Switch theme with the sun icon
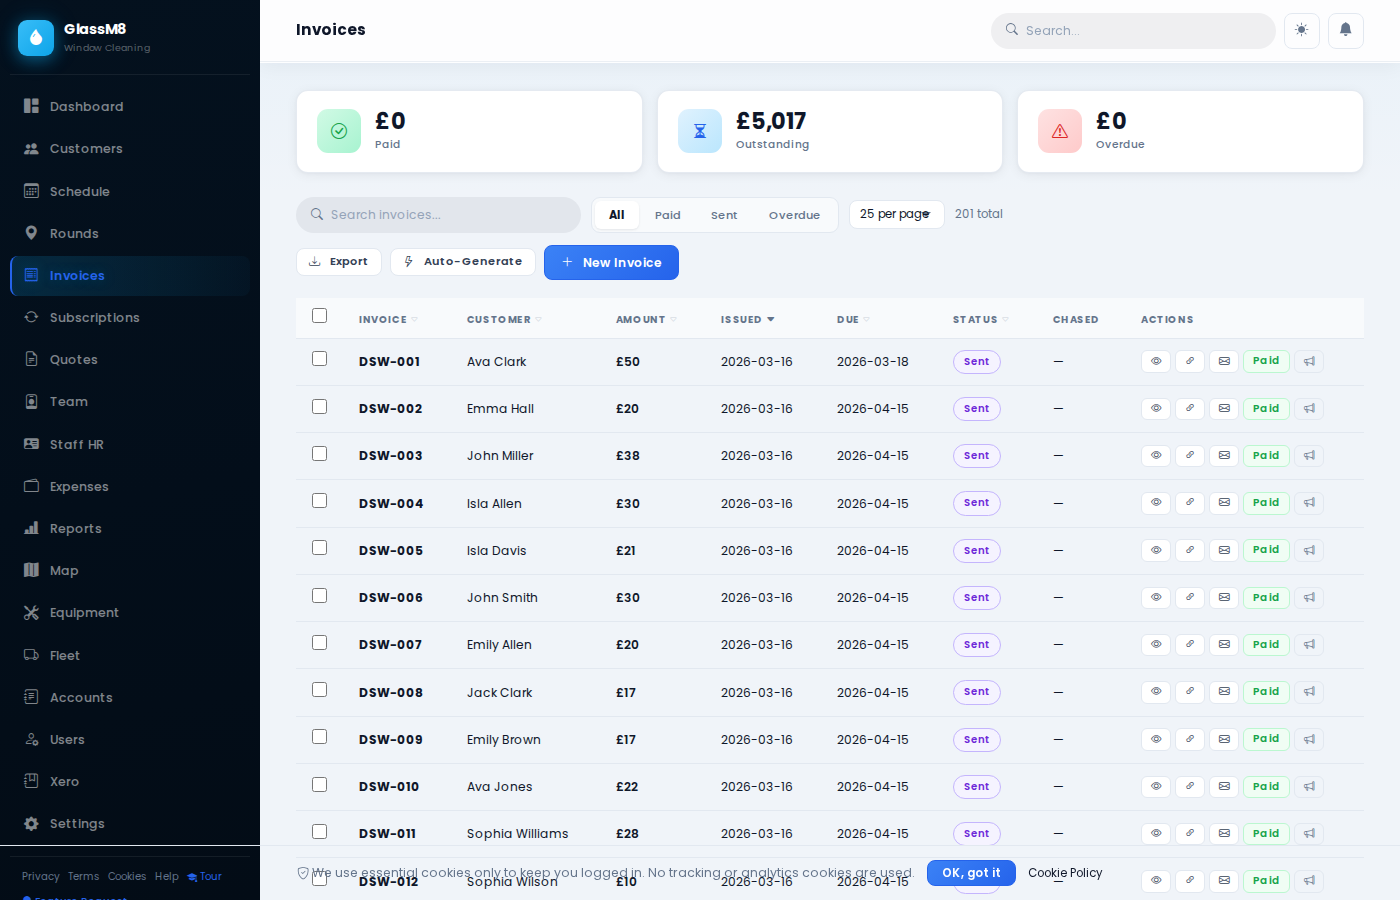The image size is (1400, 900). coord(1301,31)
